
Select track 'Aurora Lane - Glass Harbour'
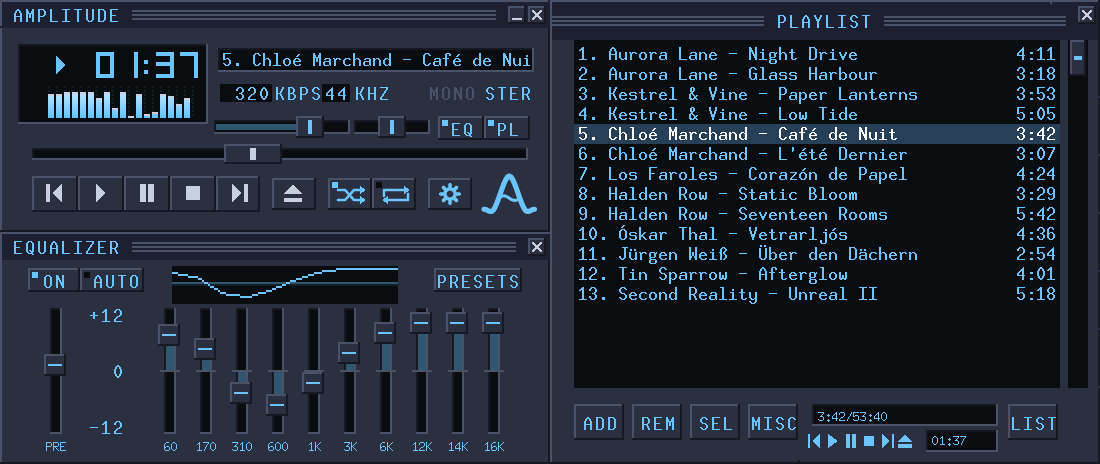tap(817, 74)
